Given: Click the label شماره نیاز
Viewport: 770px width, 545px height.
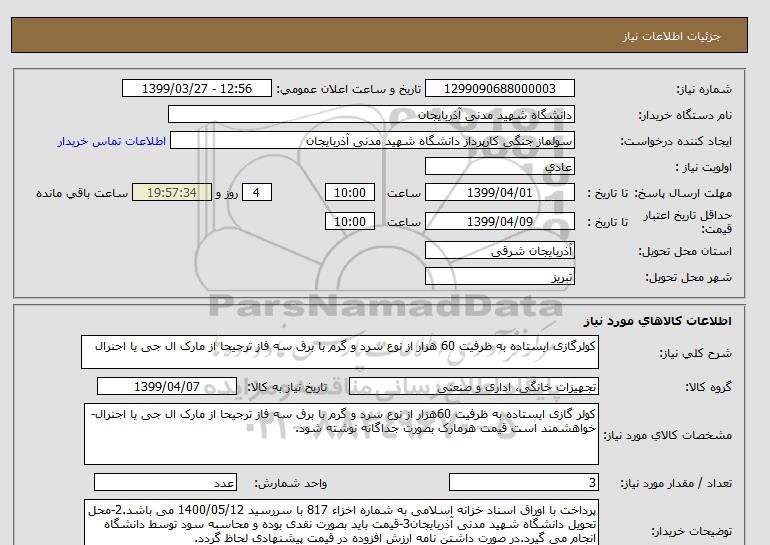Looking at the screenshot, I should (x=704, y=89).
